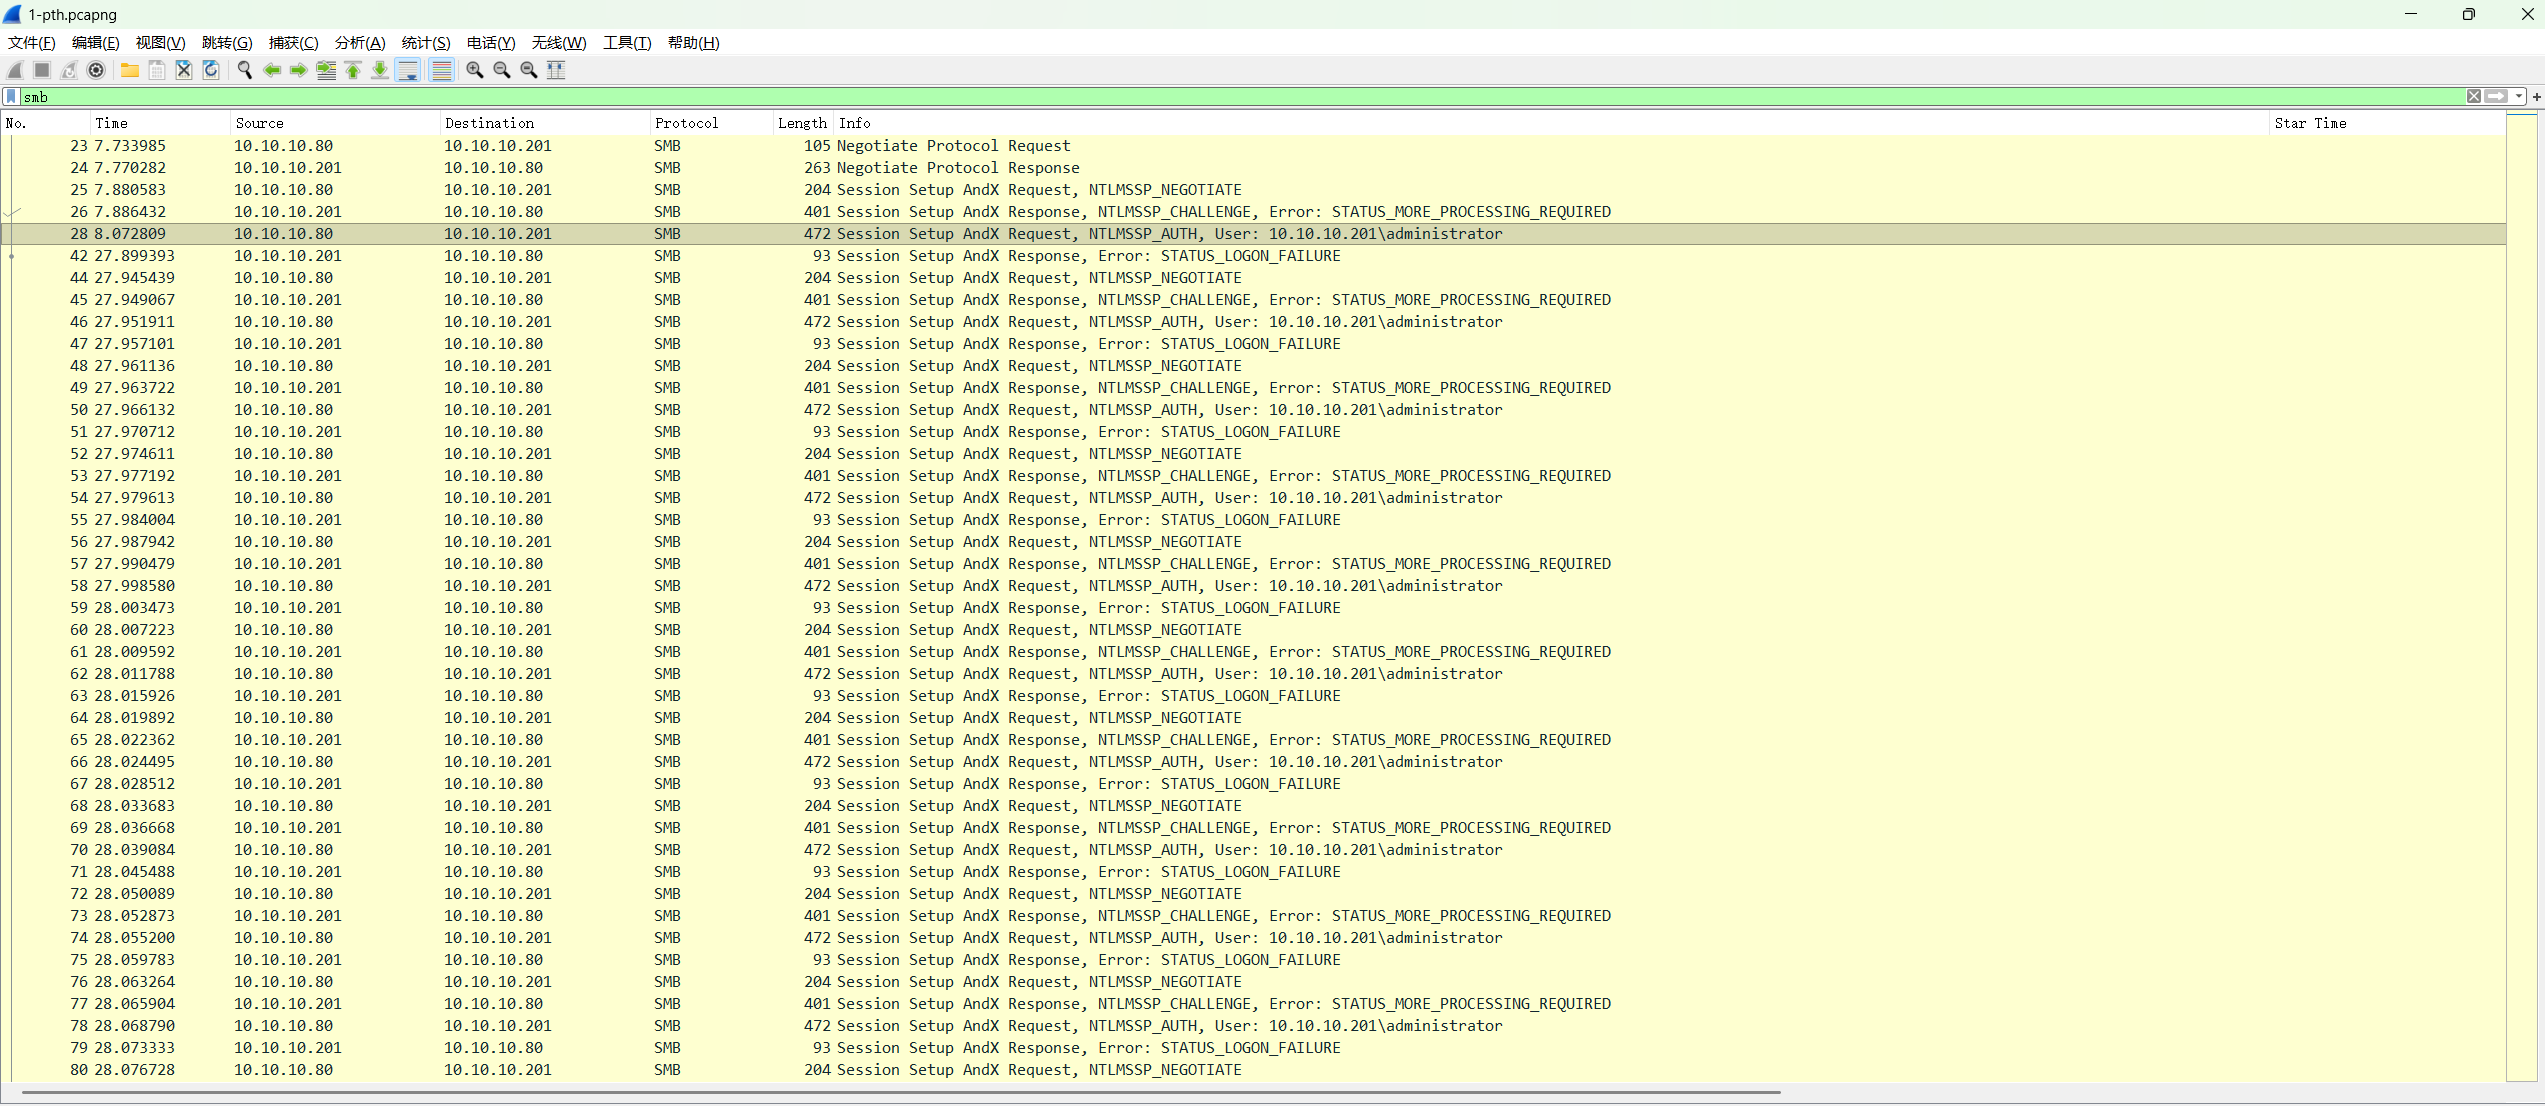
Task: Add a filter button with plus
Action: [2536, 97]
